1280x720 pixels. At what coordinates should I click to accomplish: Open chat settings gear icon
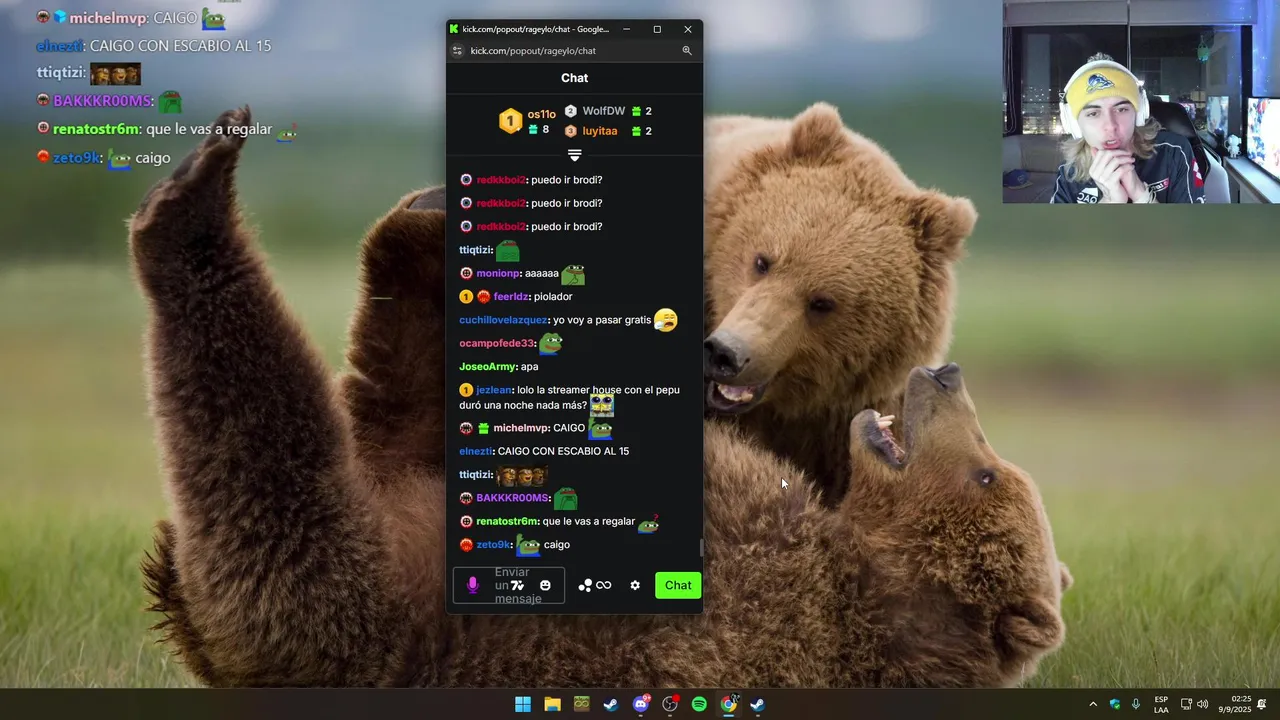point(635,585)
